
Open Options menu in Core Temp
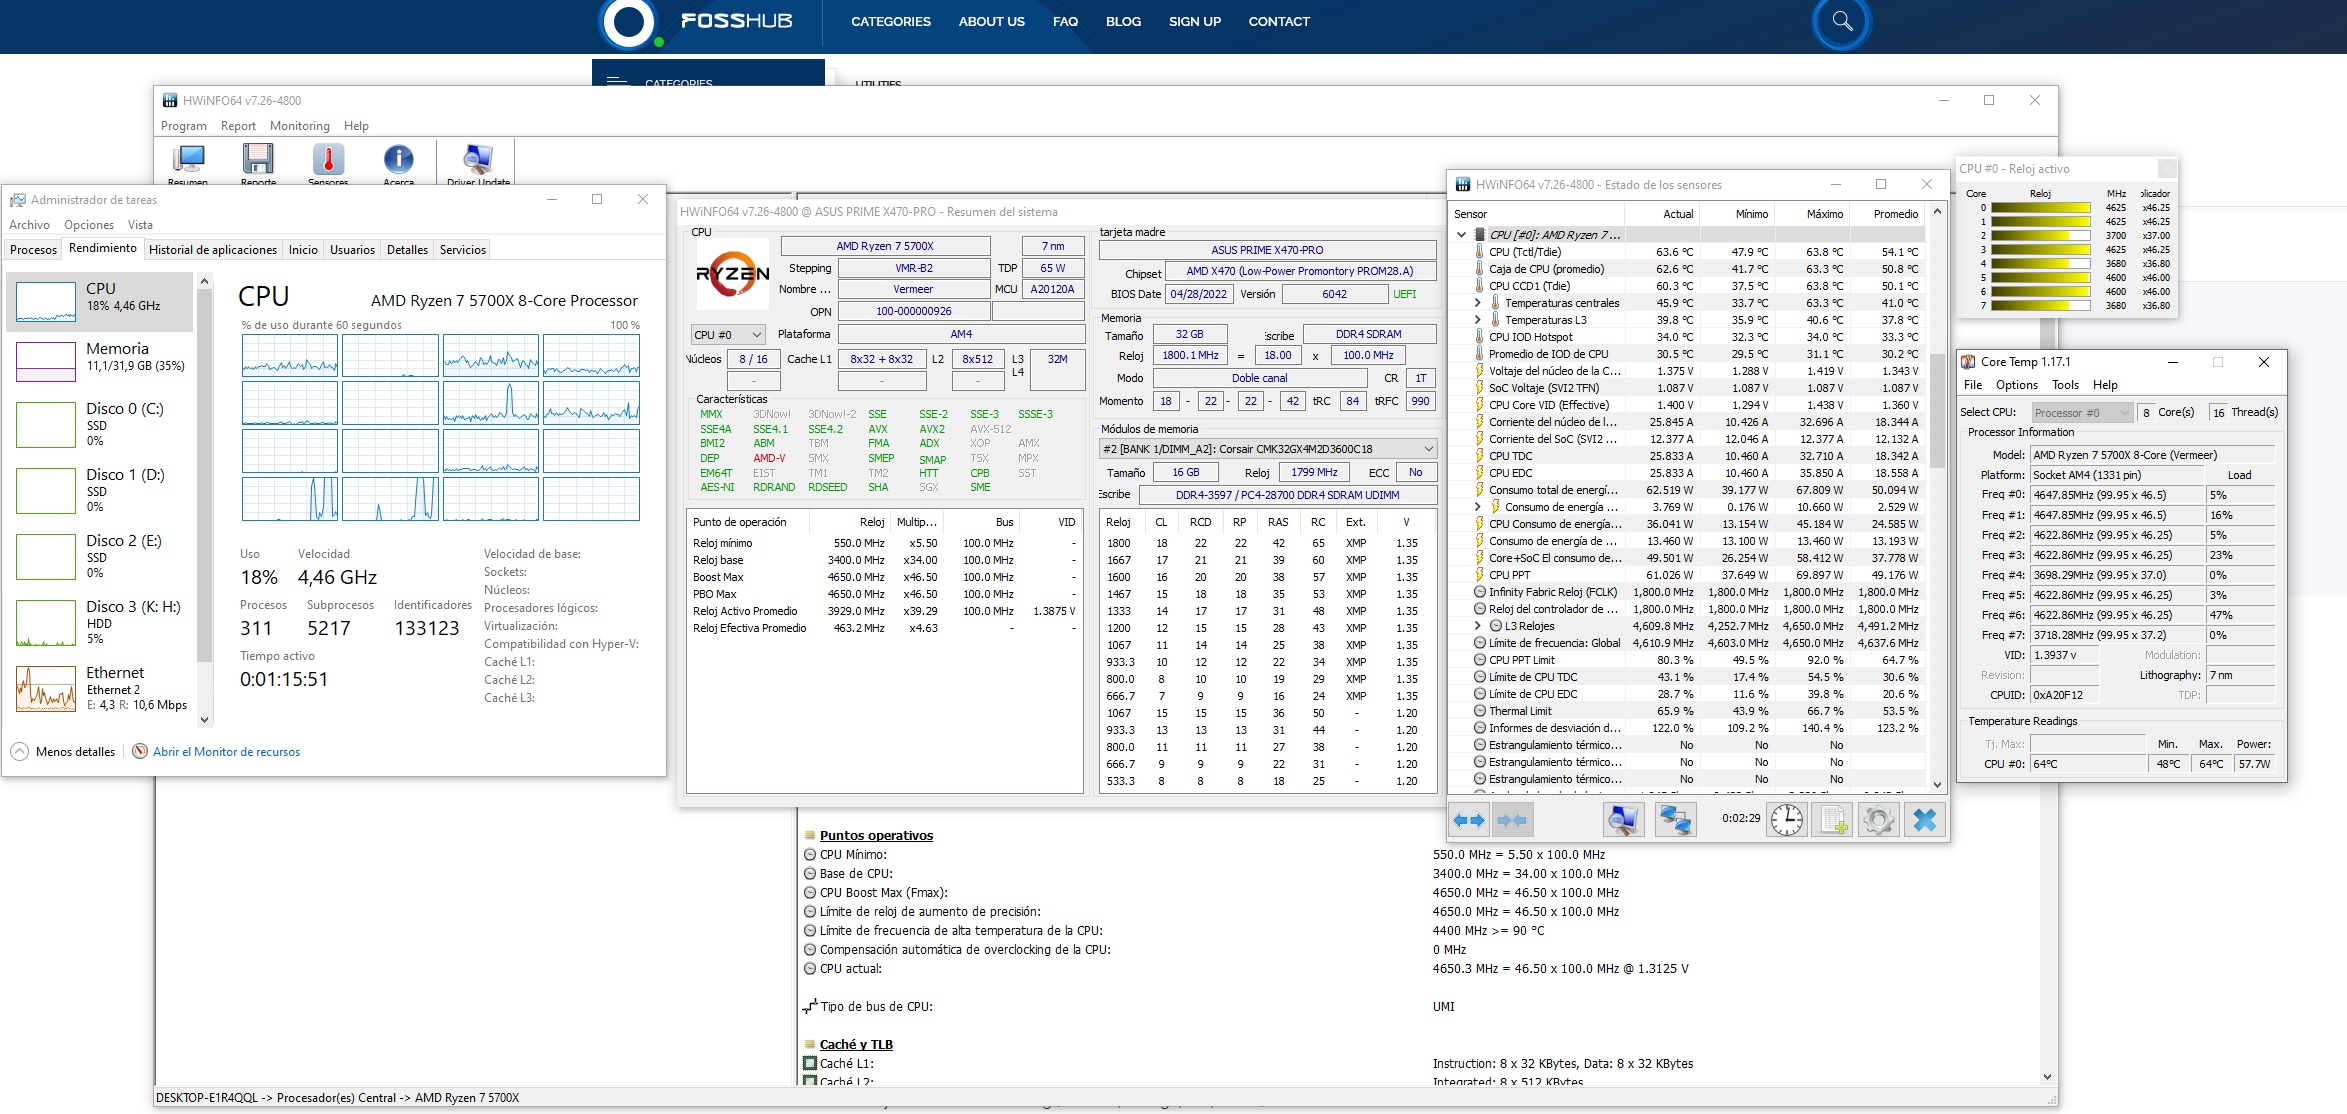pyautogui.click(x=2016, y=385)
